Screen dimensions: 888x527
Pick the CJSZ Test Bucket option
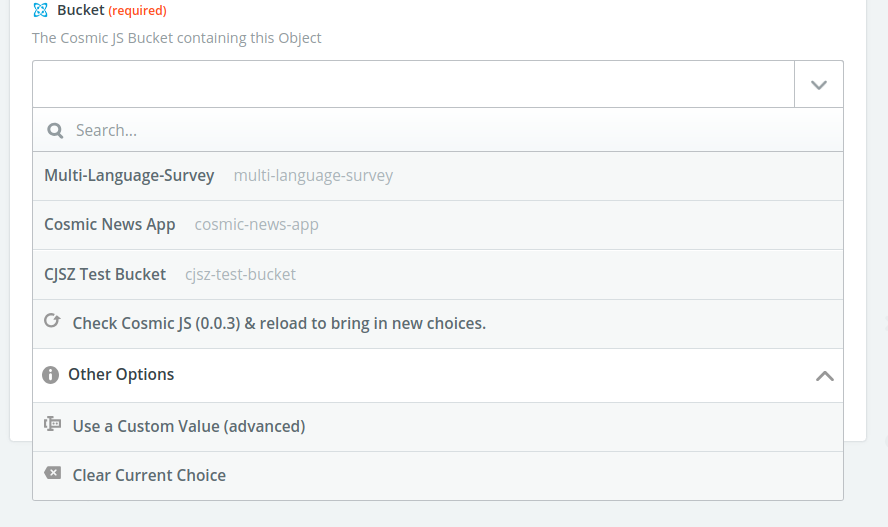(x=105, y=274)
